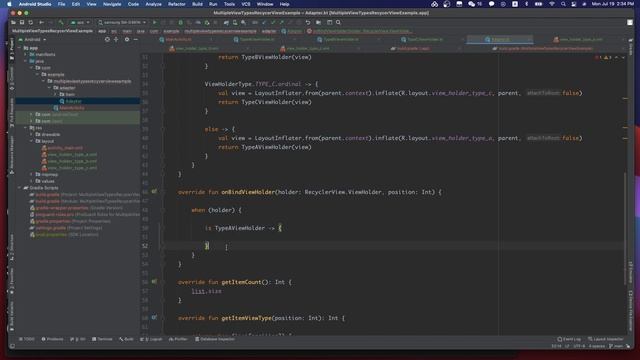This screenshot has width=640, height=360.
Task: Expand mipmap folder arrow
Action: tap(32, 174)
